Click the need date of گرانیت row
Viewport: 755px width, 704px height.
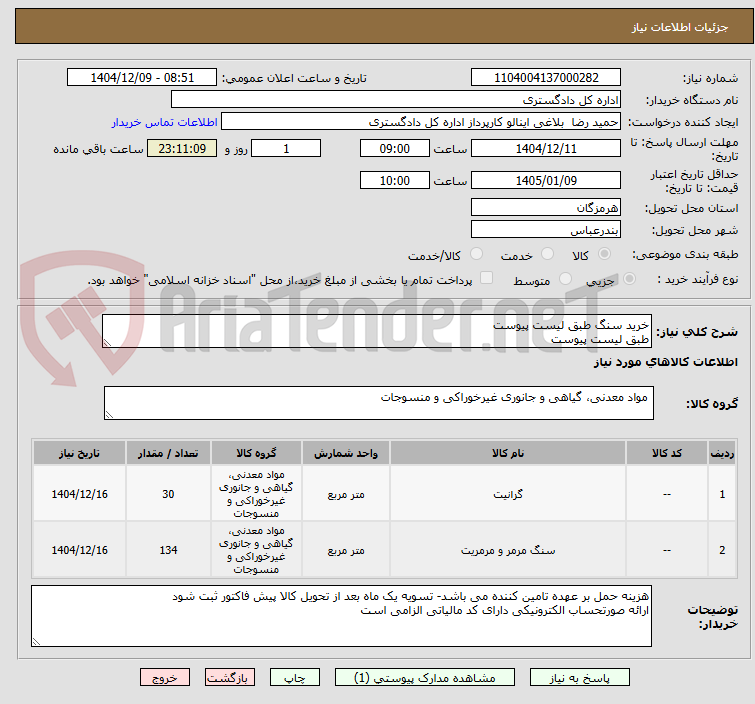79,494
